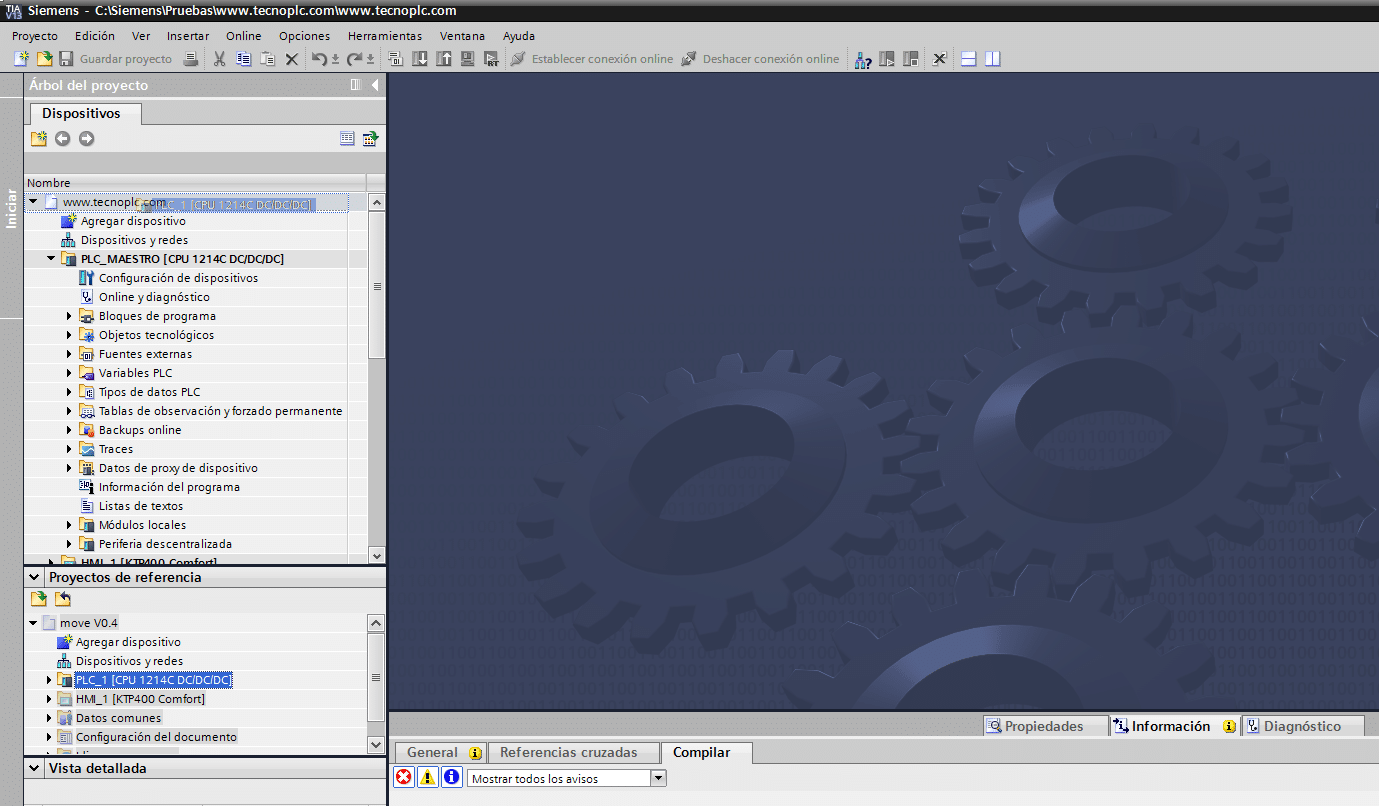Image resolution: width=1379 pixels, height=806 pixels.
Task: Expand Objetos tecnológicos folder
Action: tap(70, 335)
